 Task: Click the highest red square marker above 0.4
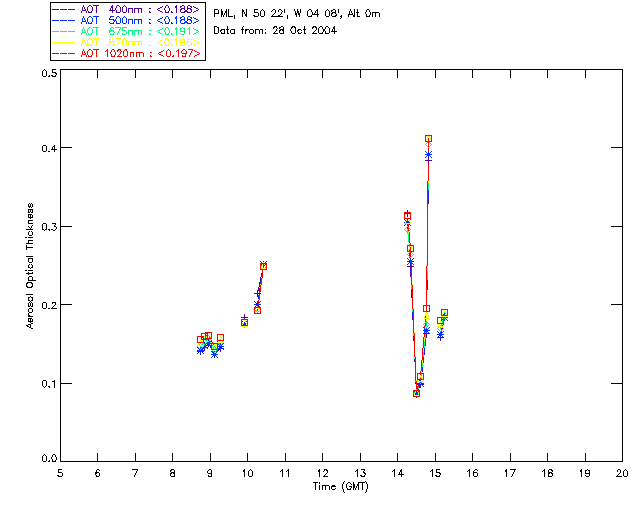pyautogui.click(x=428, y=139)
